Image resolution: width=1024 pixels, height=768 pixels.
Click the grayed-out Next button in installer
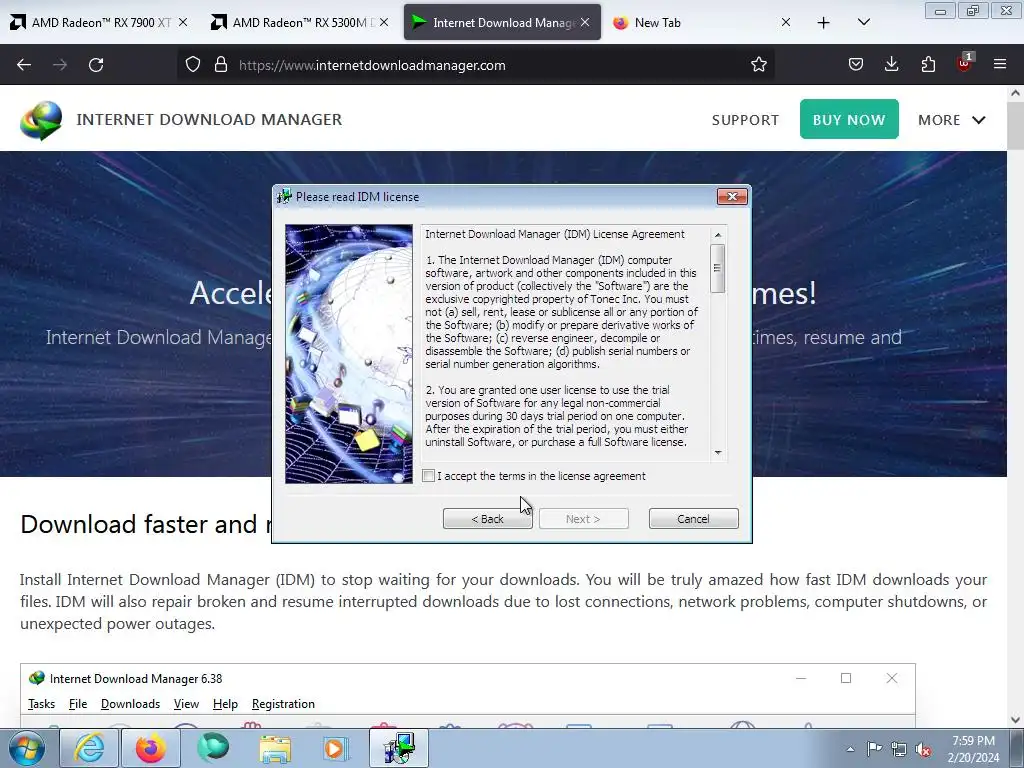pyautogui.click(x=583, y=519)
